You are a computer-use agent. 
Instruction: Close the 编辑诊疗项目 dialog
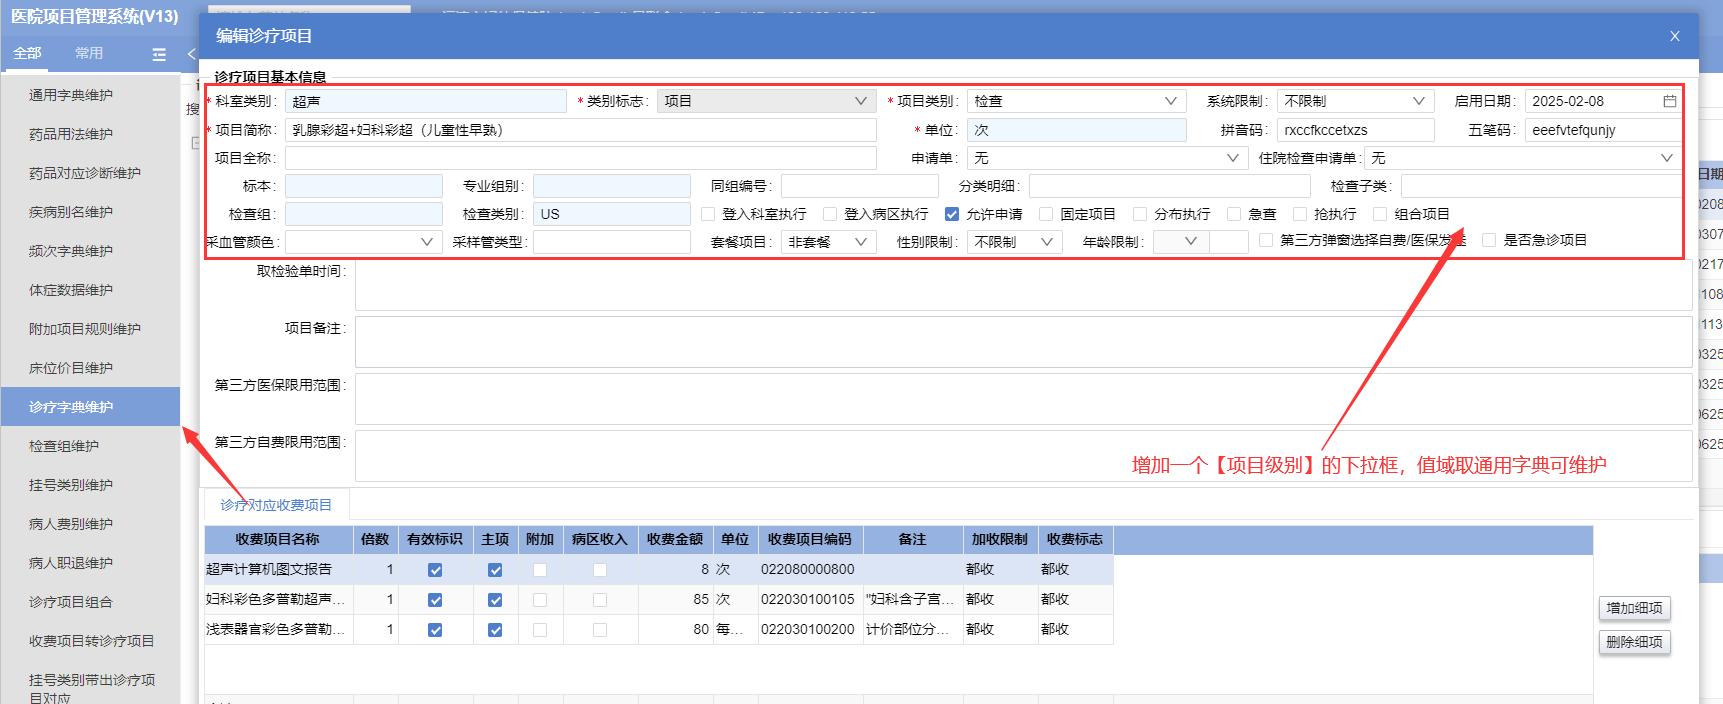pyautogui.click(x=1675, y=36)
